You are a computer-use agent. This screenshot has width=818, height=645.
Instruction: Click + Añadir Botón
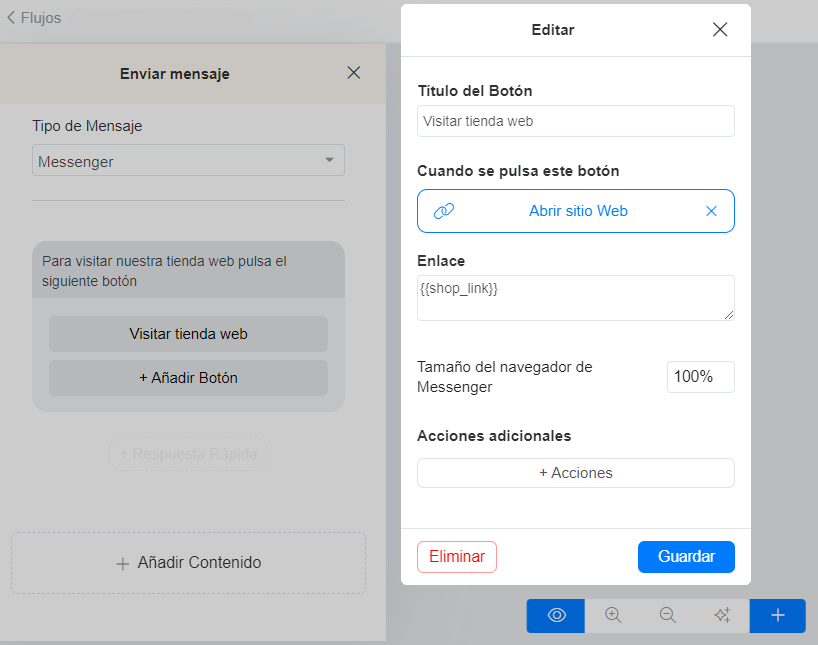188,378
